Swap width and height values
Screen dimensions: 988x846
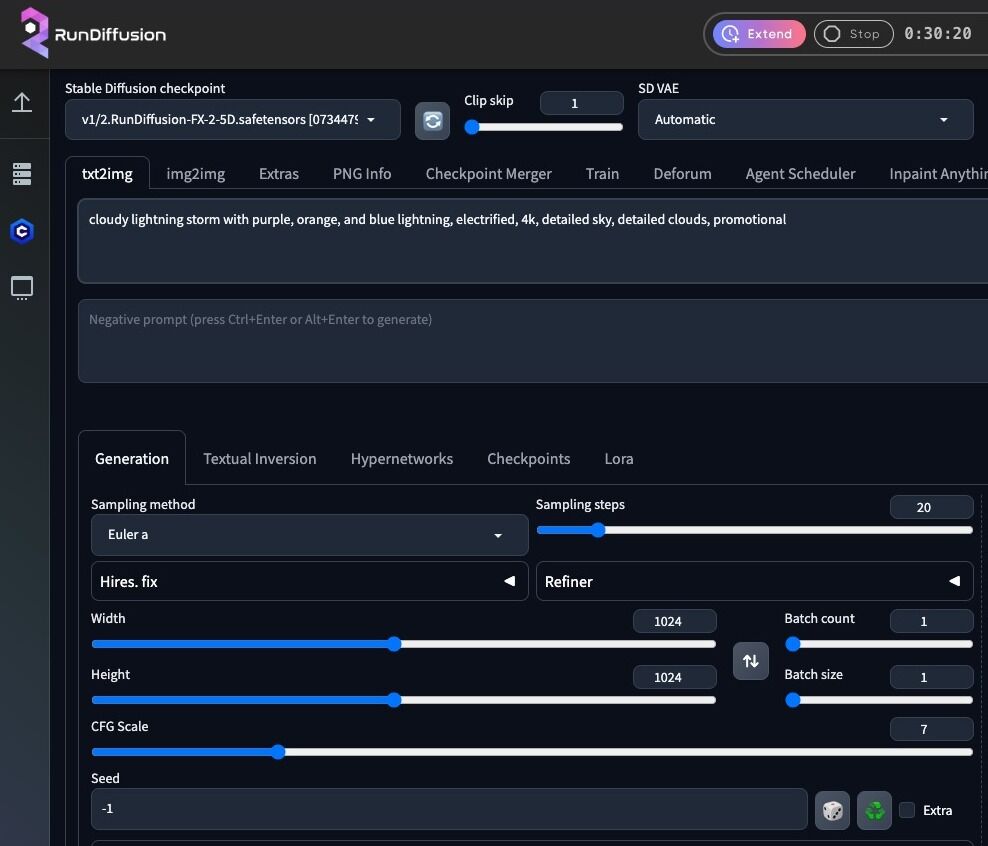coord(751,661)
